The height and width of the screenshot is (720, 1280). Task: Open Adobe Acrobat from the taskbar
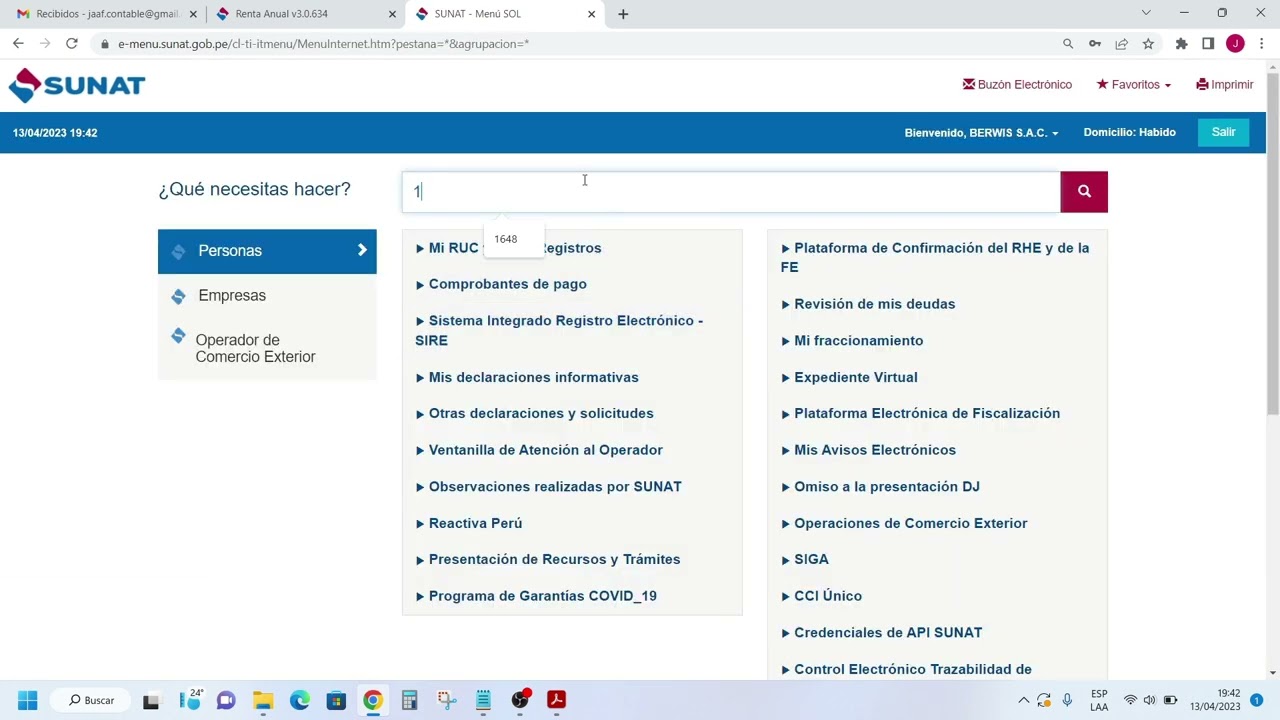[556, 700]
